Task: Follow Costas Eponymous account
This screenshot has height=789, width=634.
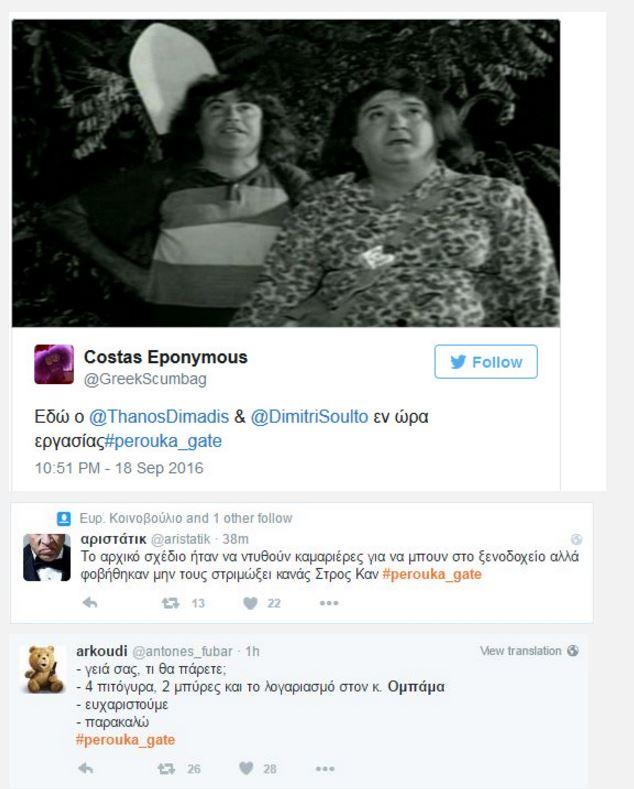Action: tap(486, 362)
